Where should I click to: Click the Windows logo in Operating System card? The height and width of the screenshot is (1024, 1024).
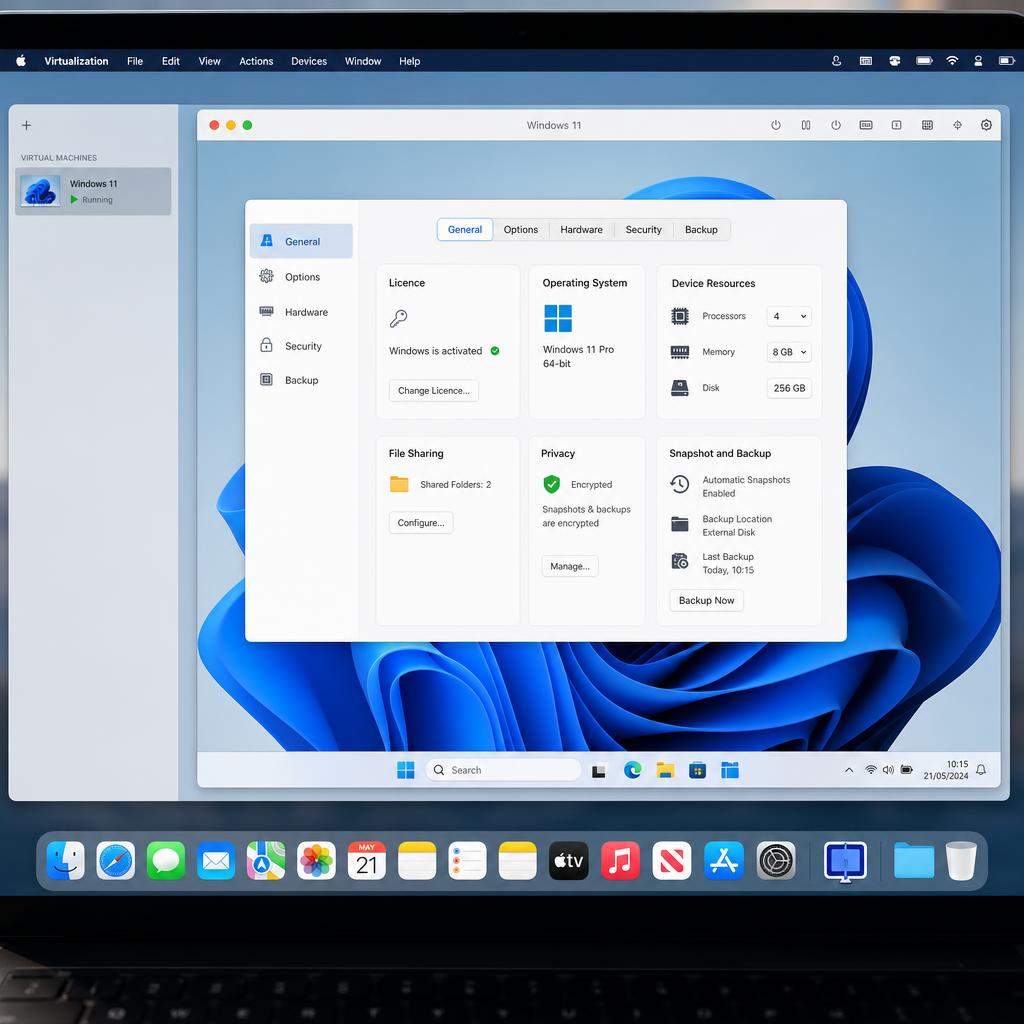click(558, 319)
